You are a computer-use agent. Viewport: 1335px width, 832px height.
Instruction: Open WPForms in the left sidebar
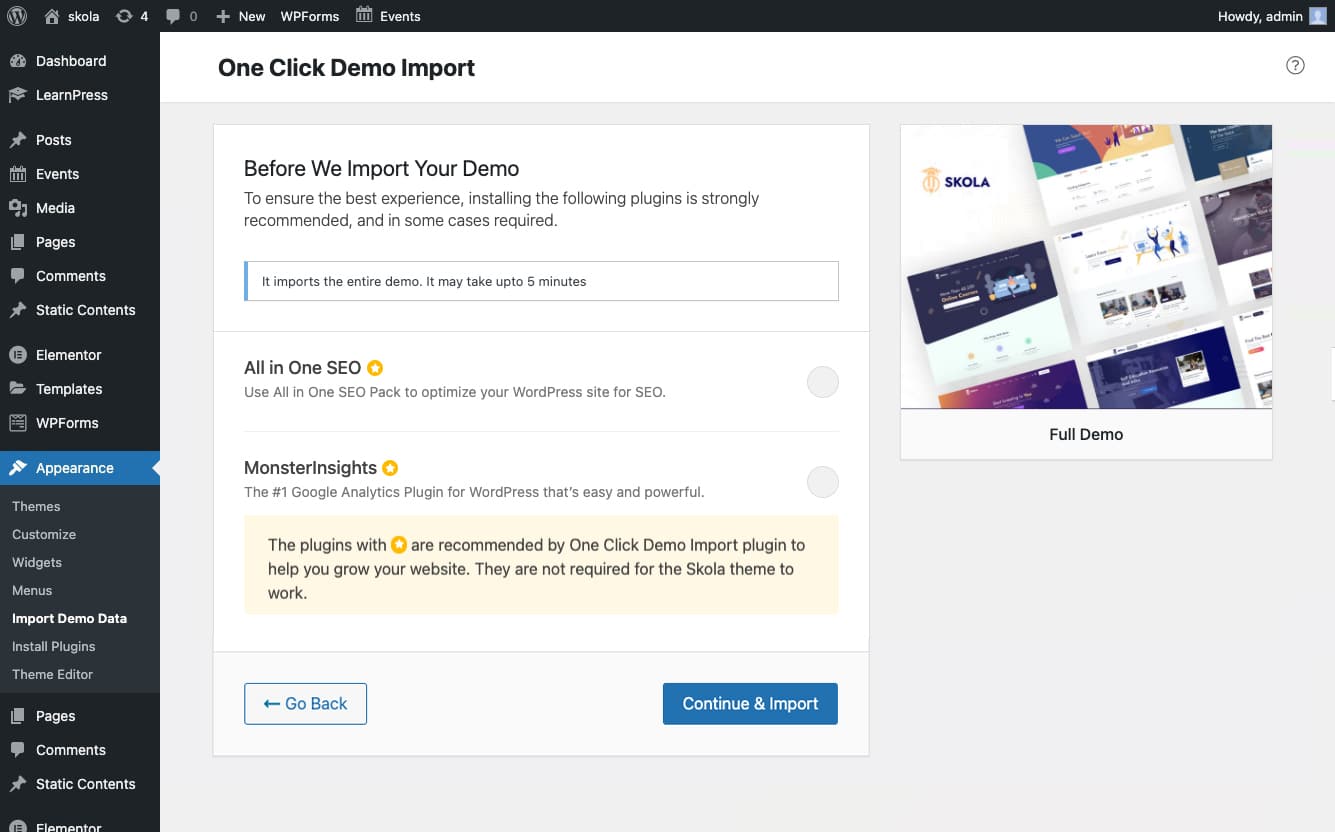(80, 423)
